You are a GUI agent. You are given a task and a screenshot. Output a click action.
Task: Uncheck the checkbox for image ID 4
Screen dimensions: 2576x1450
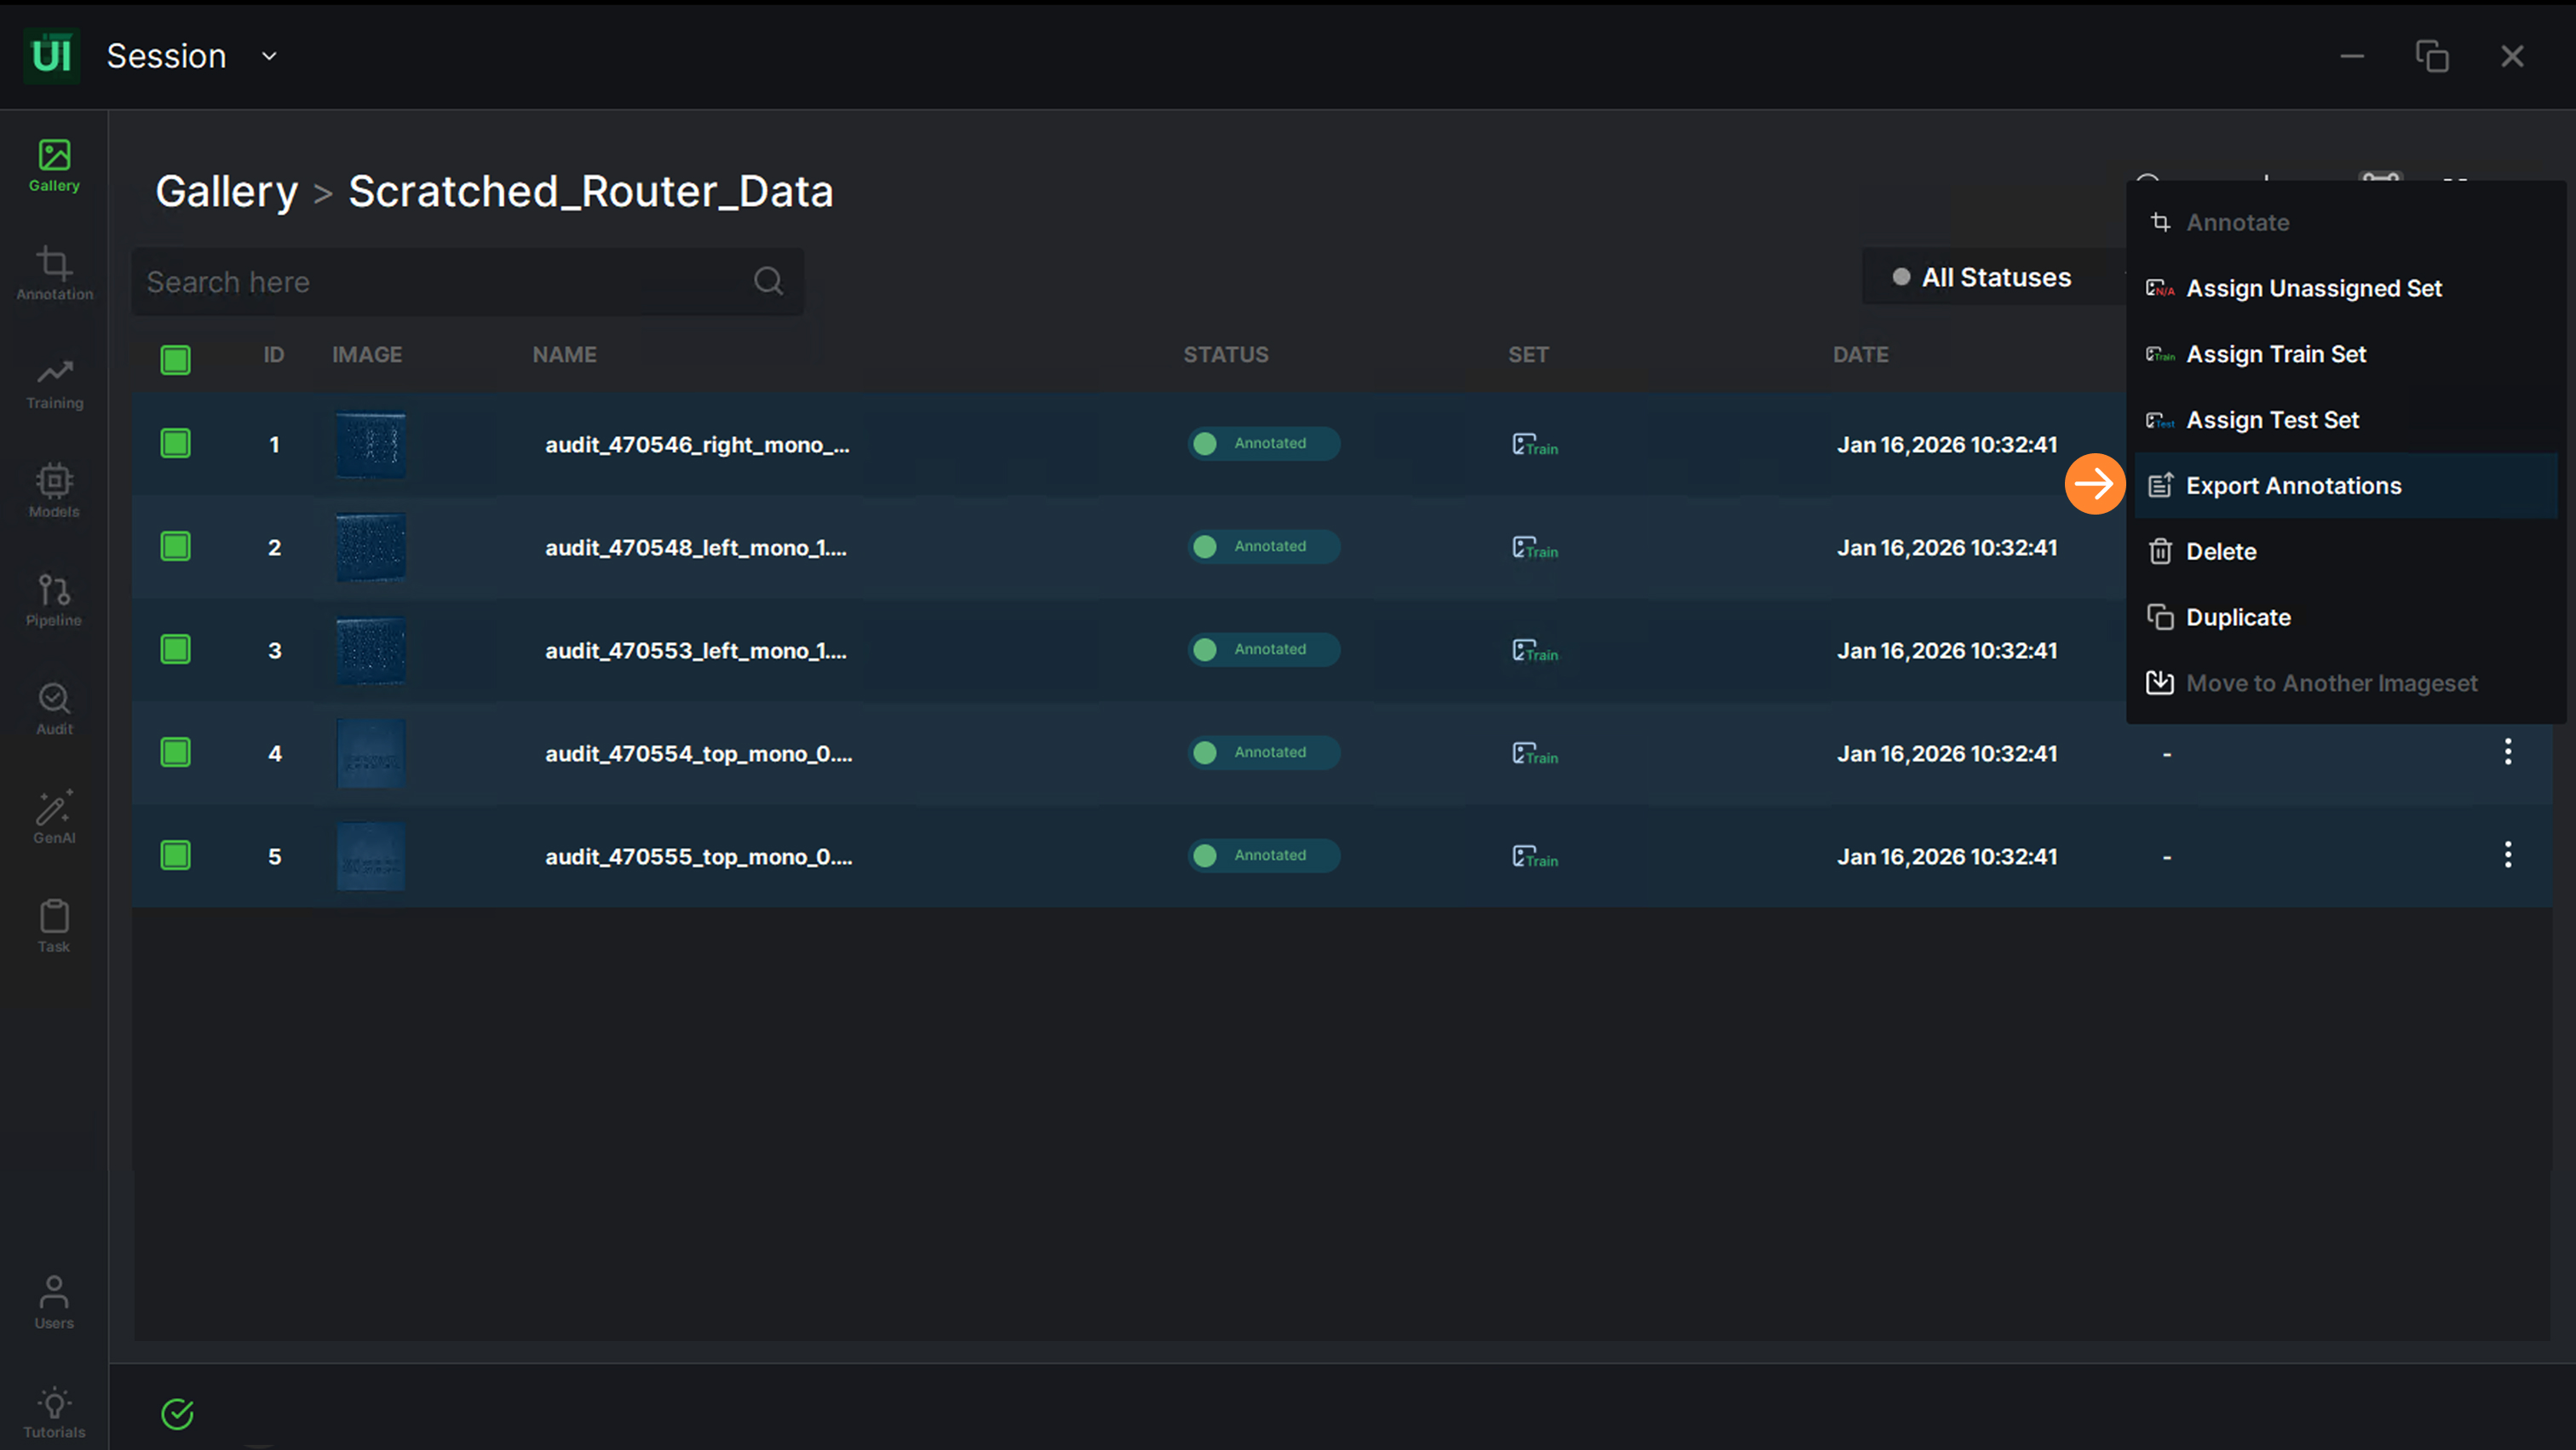(x=176, y=753)
